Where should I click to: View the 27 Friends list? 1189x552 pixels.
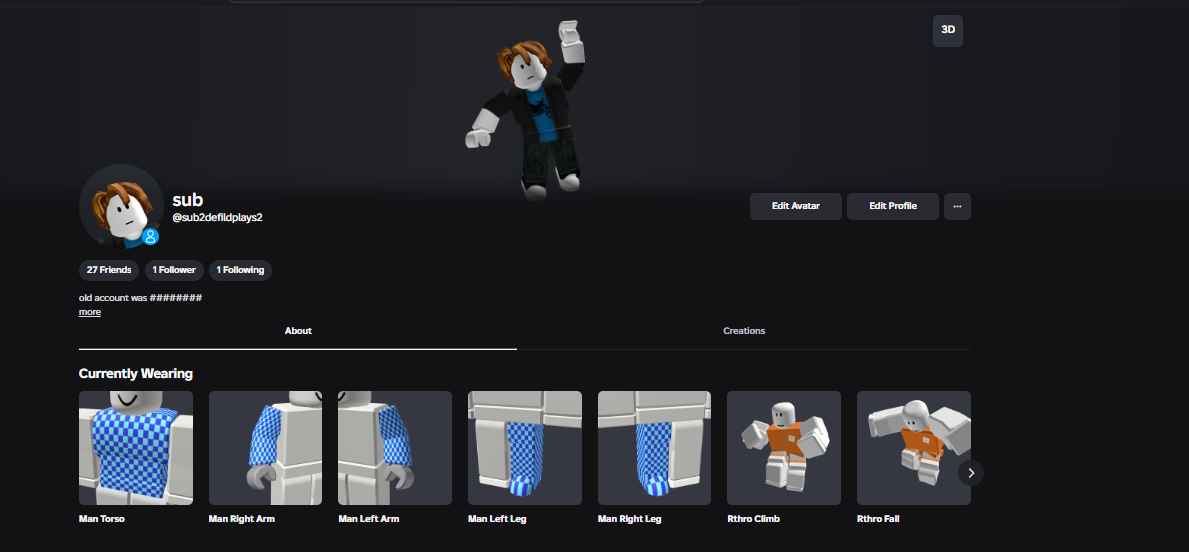pyautogui.click(x=109, y=270)
